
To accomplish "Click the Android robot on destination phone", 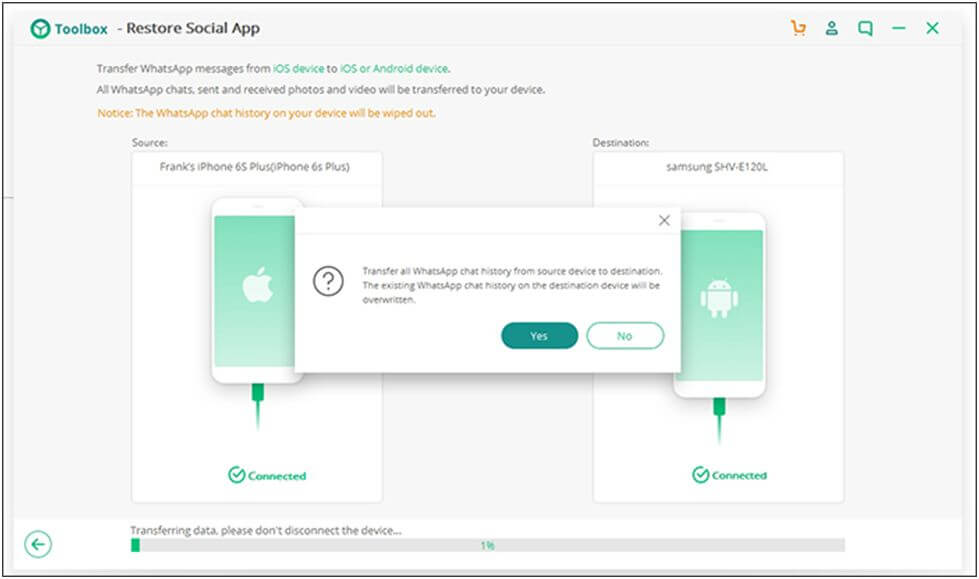I will click(719, 298).
